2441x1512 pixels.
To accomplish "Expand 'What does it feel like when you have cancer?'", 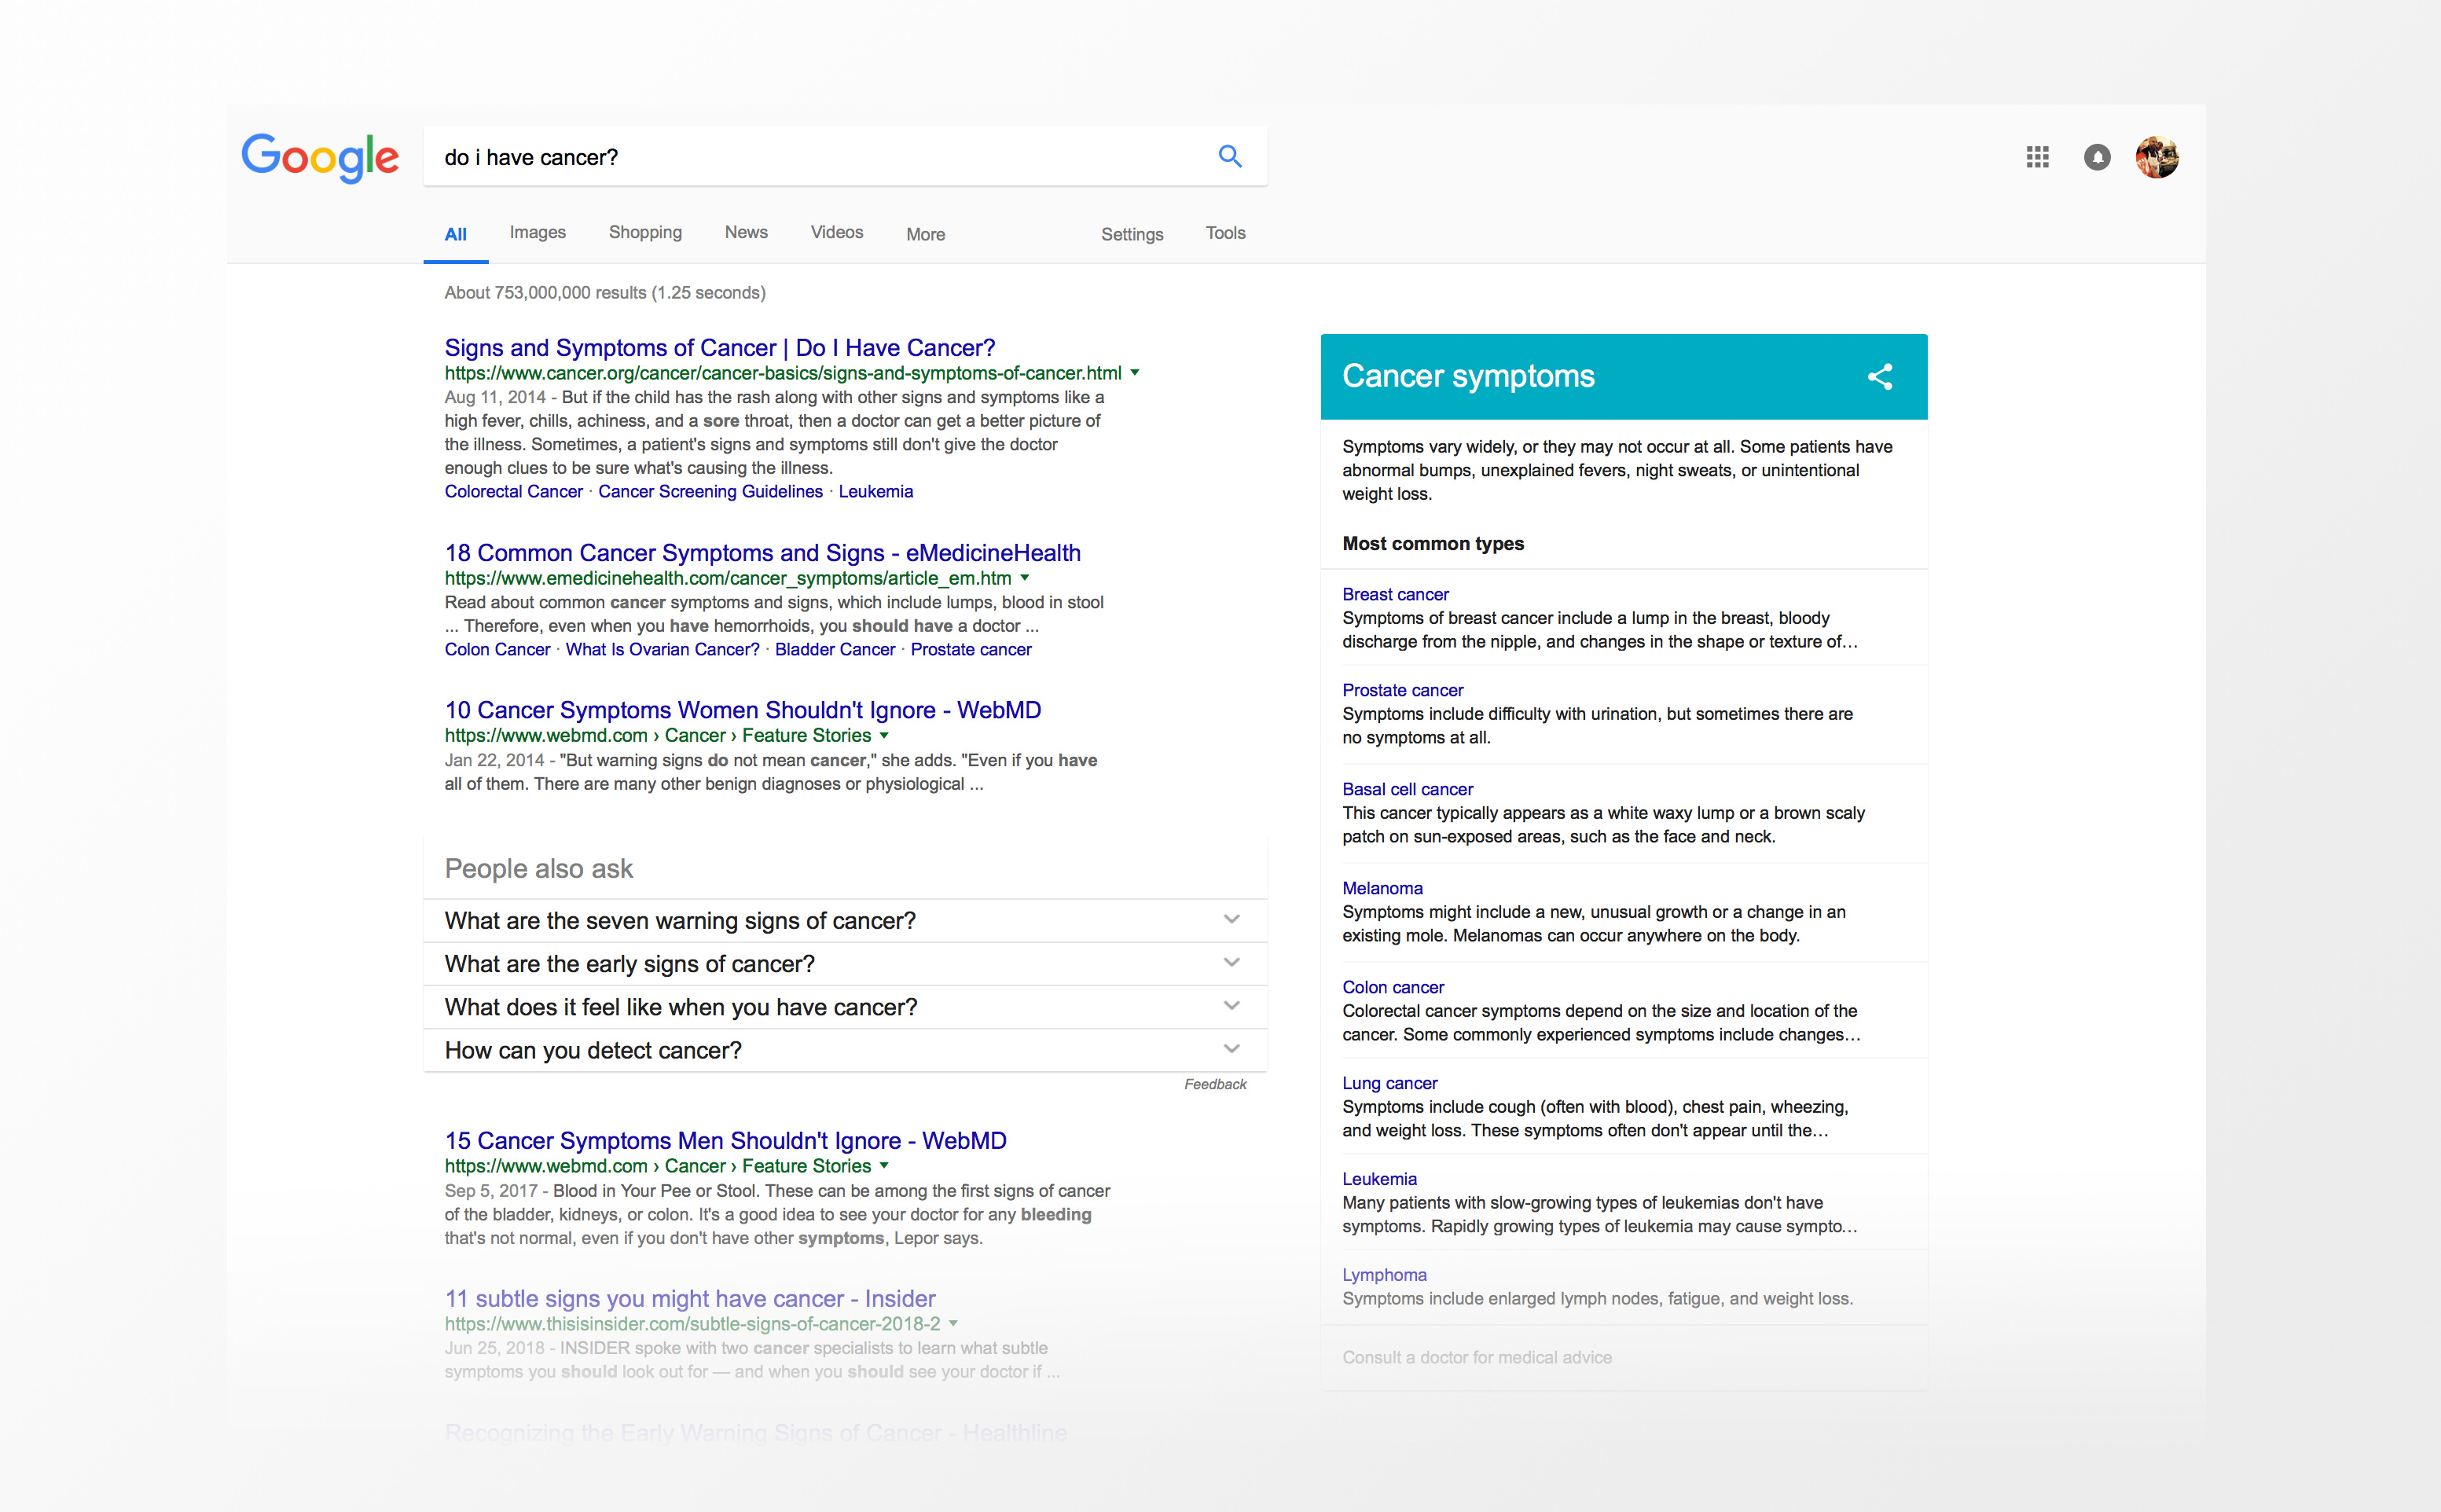I will [x=845, y=1007].
